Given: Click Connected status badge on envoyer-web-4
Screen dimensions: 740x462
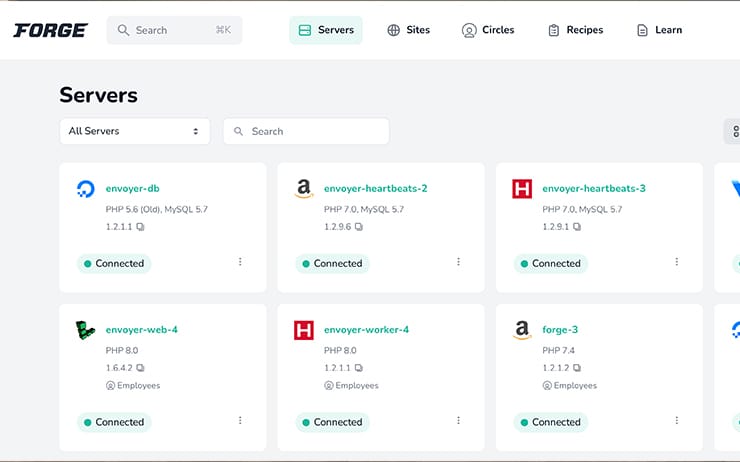Looking at the screenshot, I should pos(114,422).
